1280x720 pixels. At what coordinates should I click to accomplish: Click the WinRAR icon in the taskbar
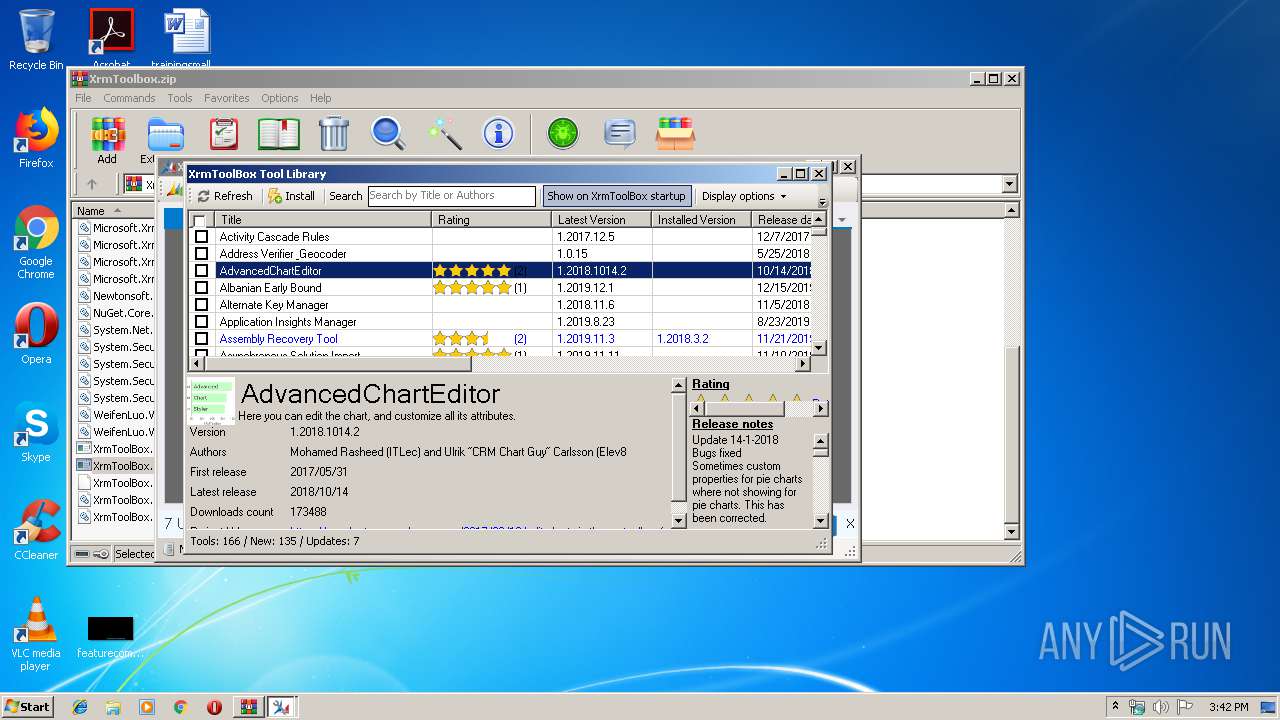(x=248, y=707)
